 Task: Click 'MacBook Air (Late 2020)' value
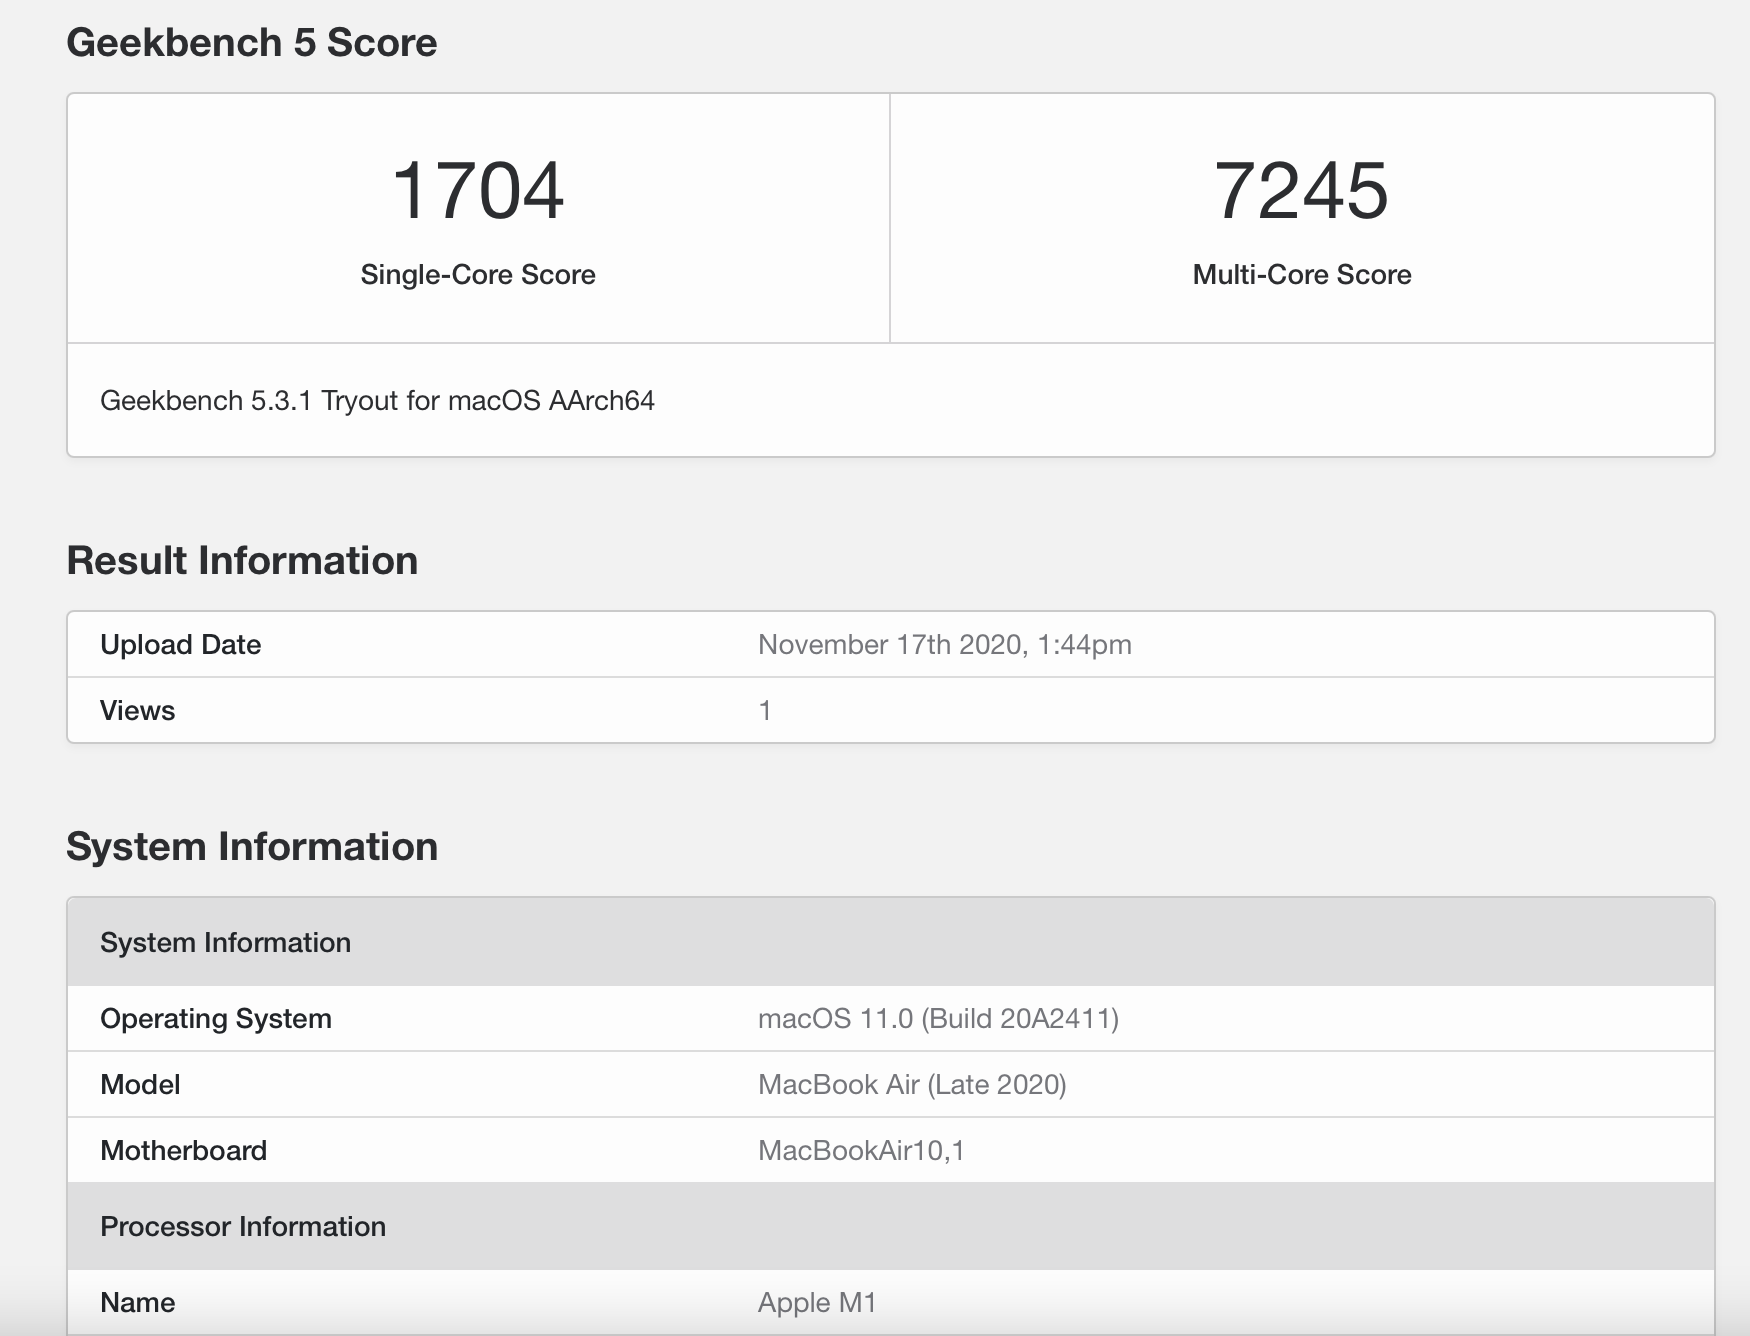[x=912, y=1084]
